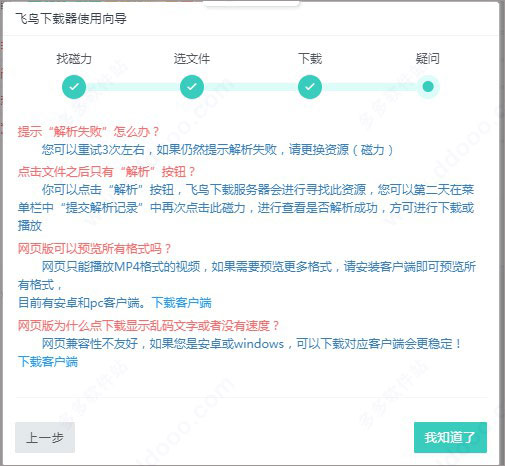Select the 找磁力 step label
Image resolution: width=505 pixels, height=466 pixels.
tap(74, 59)
